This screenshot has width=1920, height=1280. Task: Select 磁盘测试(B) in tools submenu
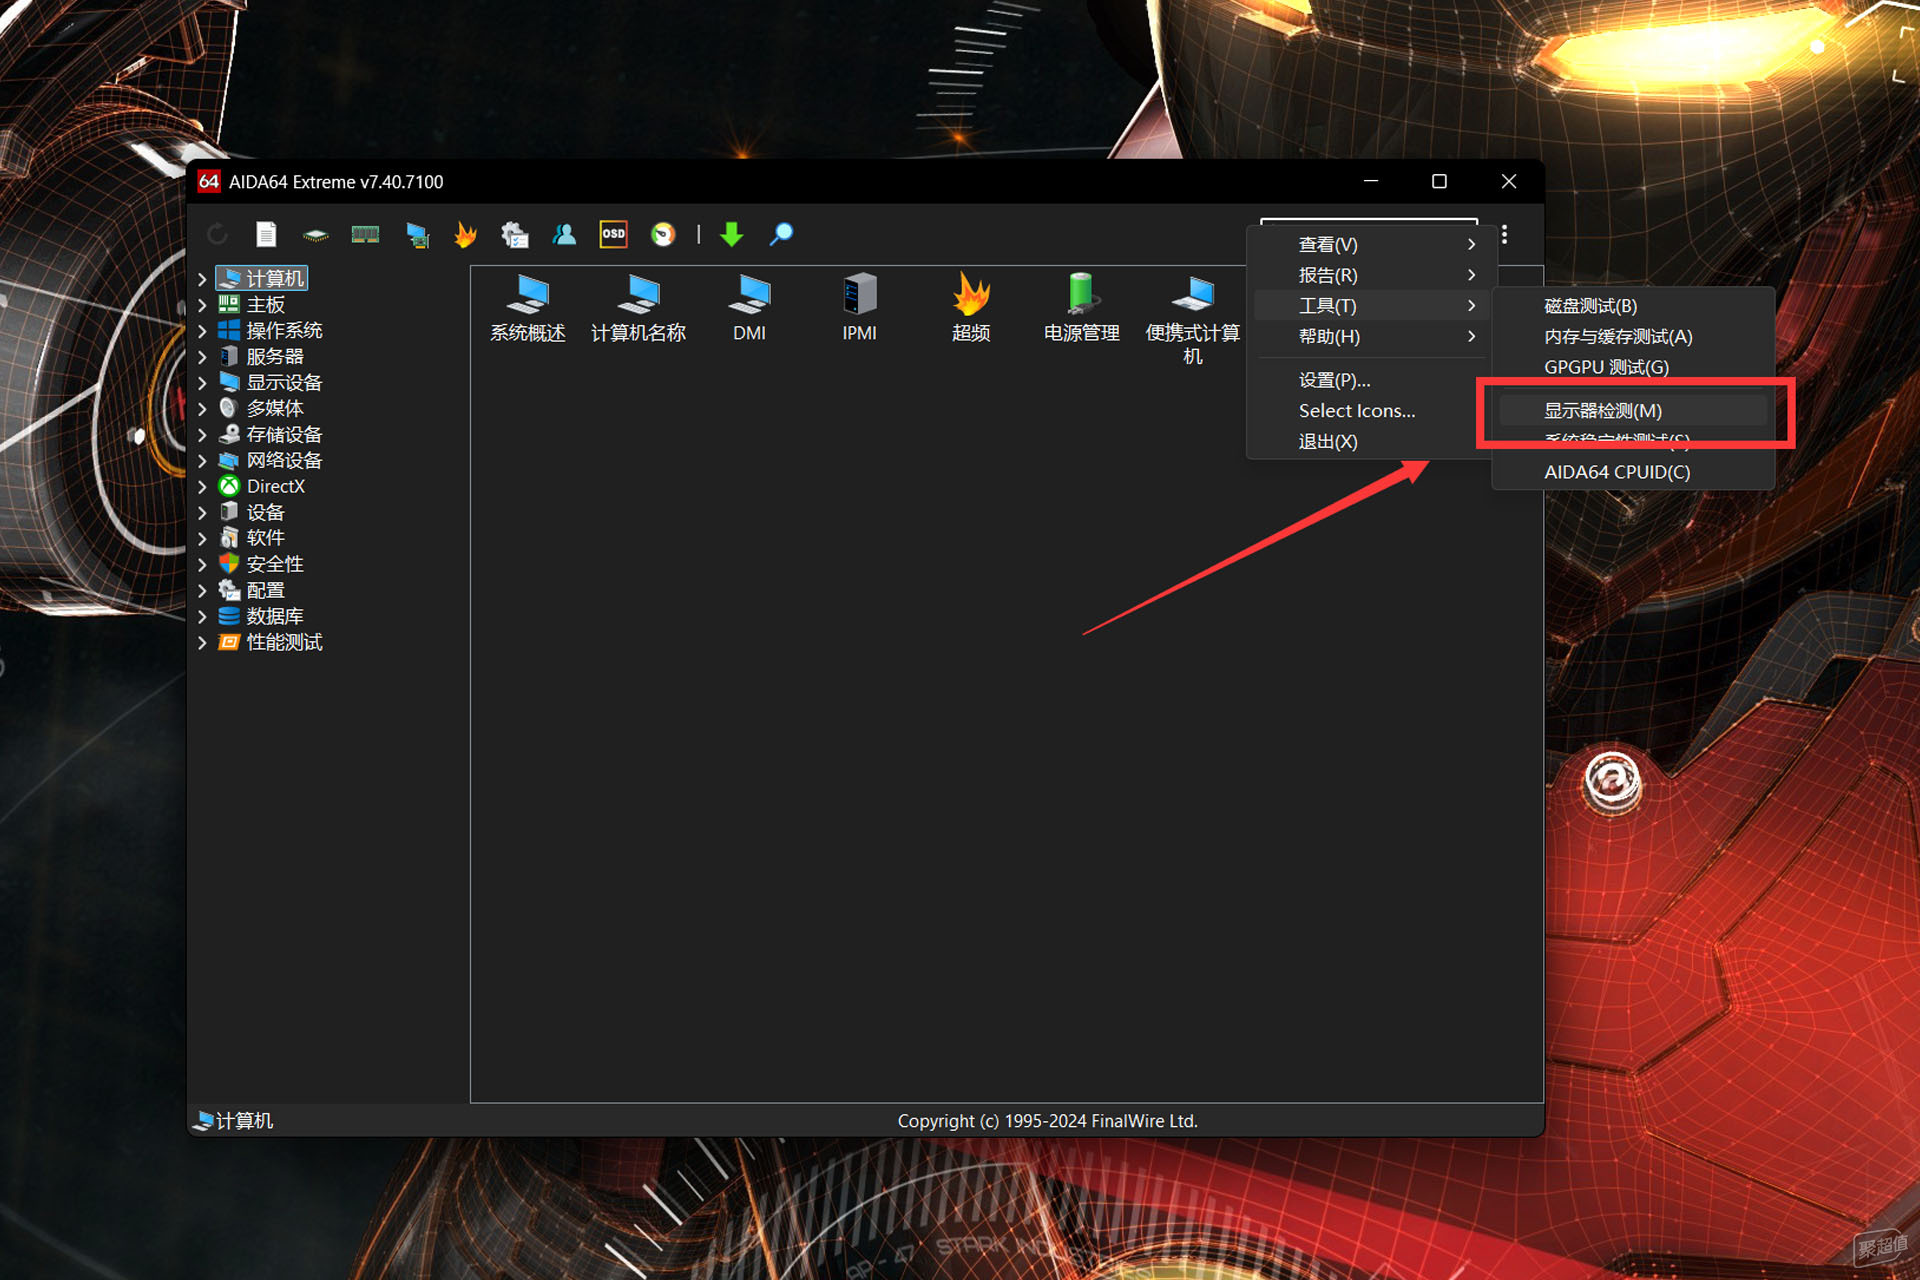point(1633,306)
